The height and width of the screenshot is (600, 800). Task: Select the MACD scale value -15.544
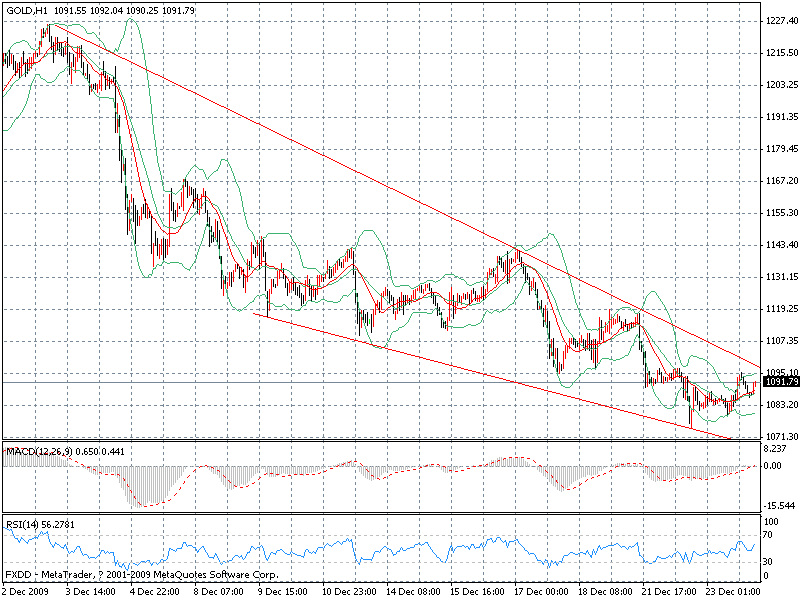(780, 506)
